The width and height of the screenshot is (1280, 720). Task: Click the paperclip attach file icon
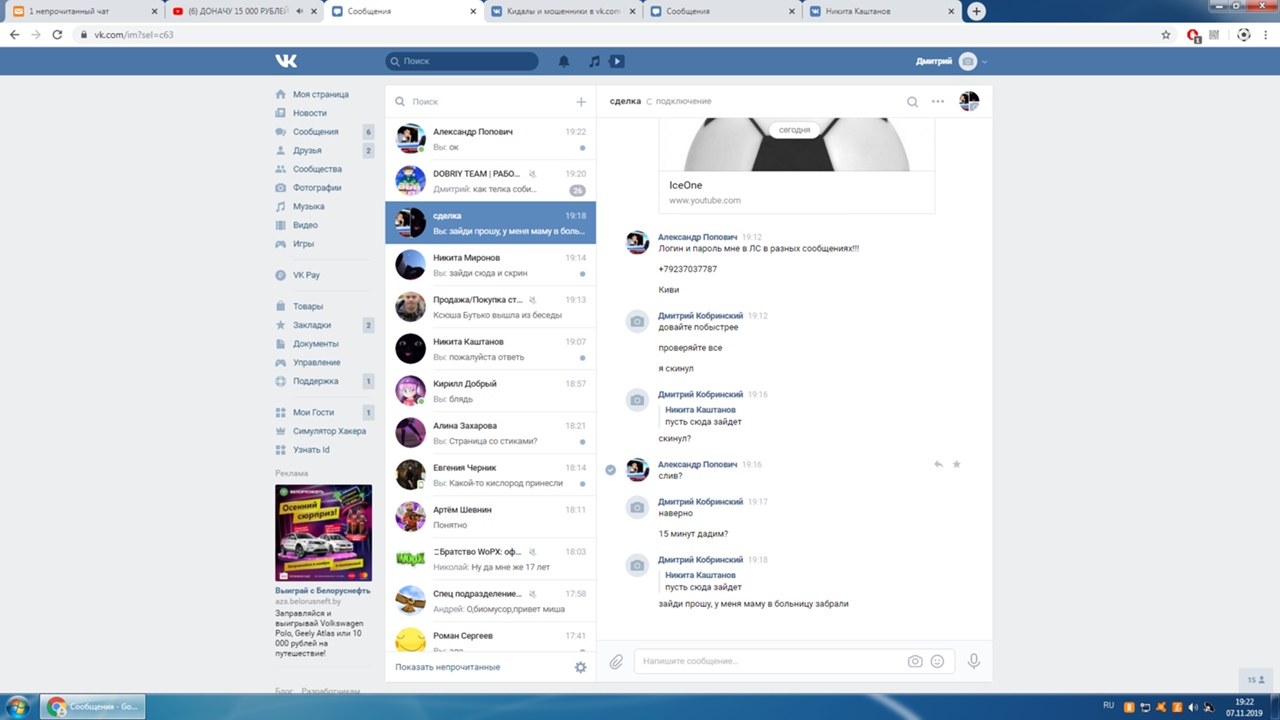click(617, 662)
